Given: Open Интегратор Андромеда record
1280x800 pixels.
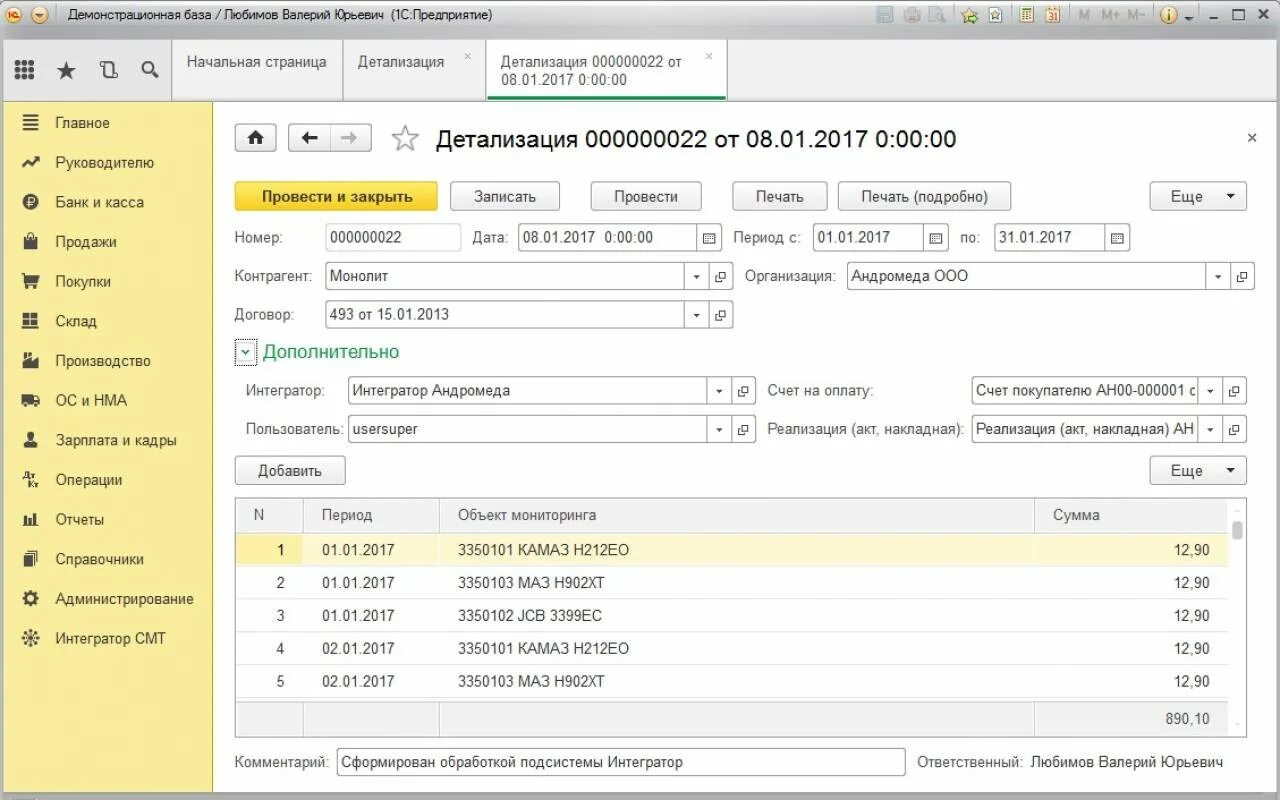Looking at the screenshot, I should (744, 391).
